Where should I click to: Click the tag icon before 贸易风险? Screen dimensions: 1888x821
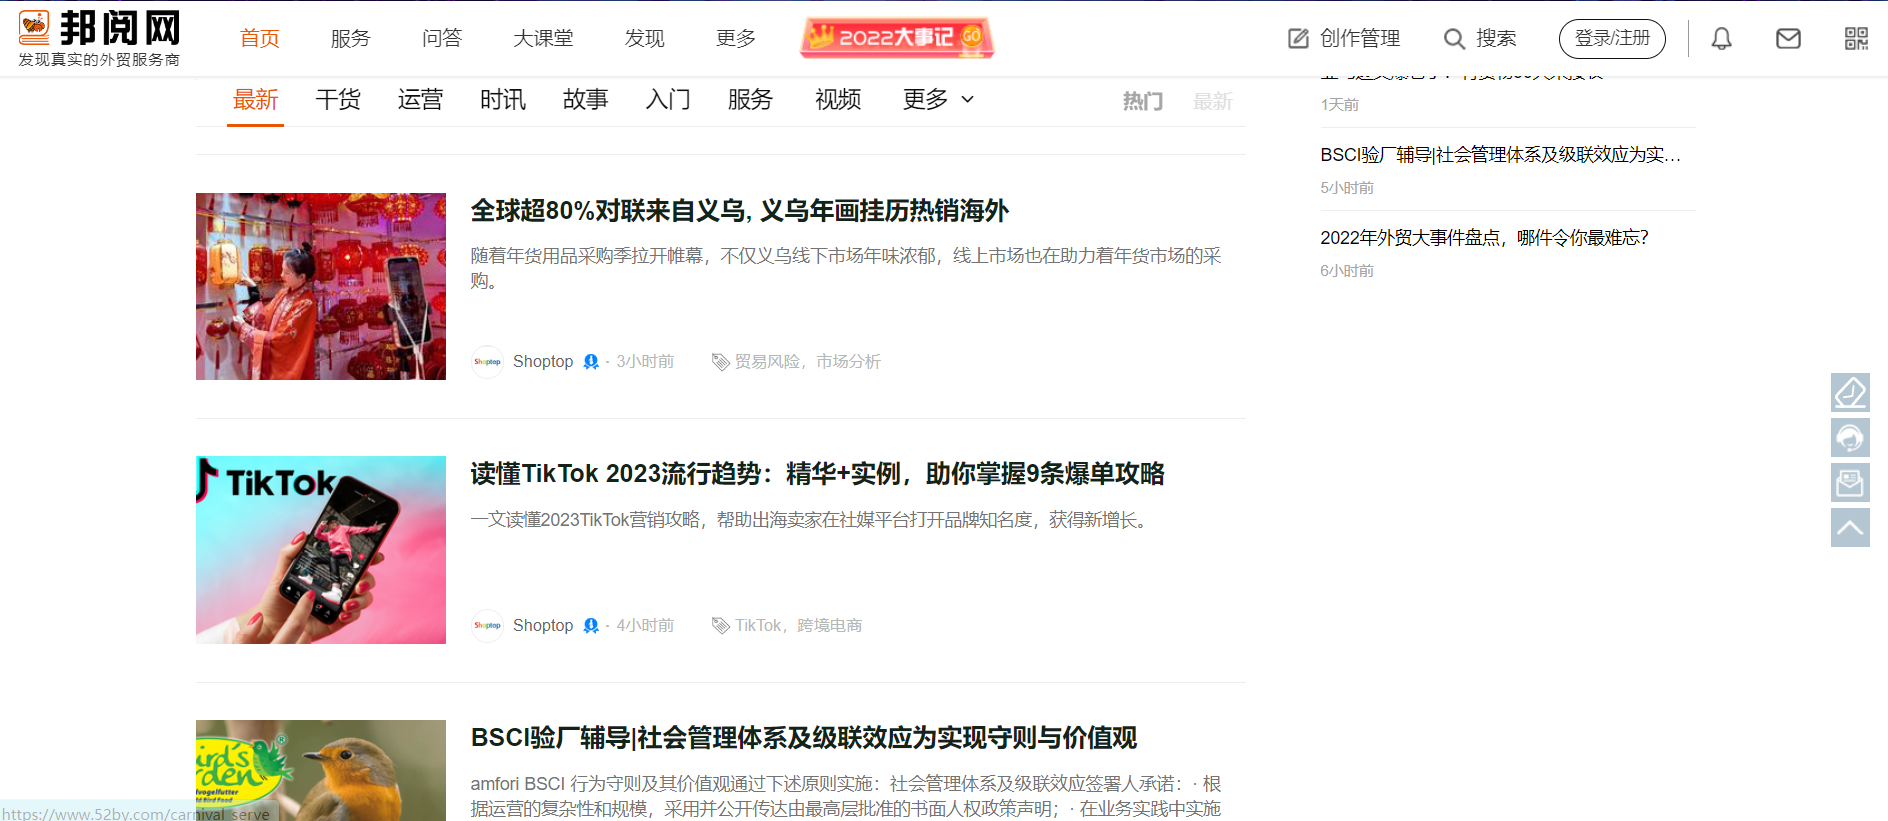coord(720,361)
